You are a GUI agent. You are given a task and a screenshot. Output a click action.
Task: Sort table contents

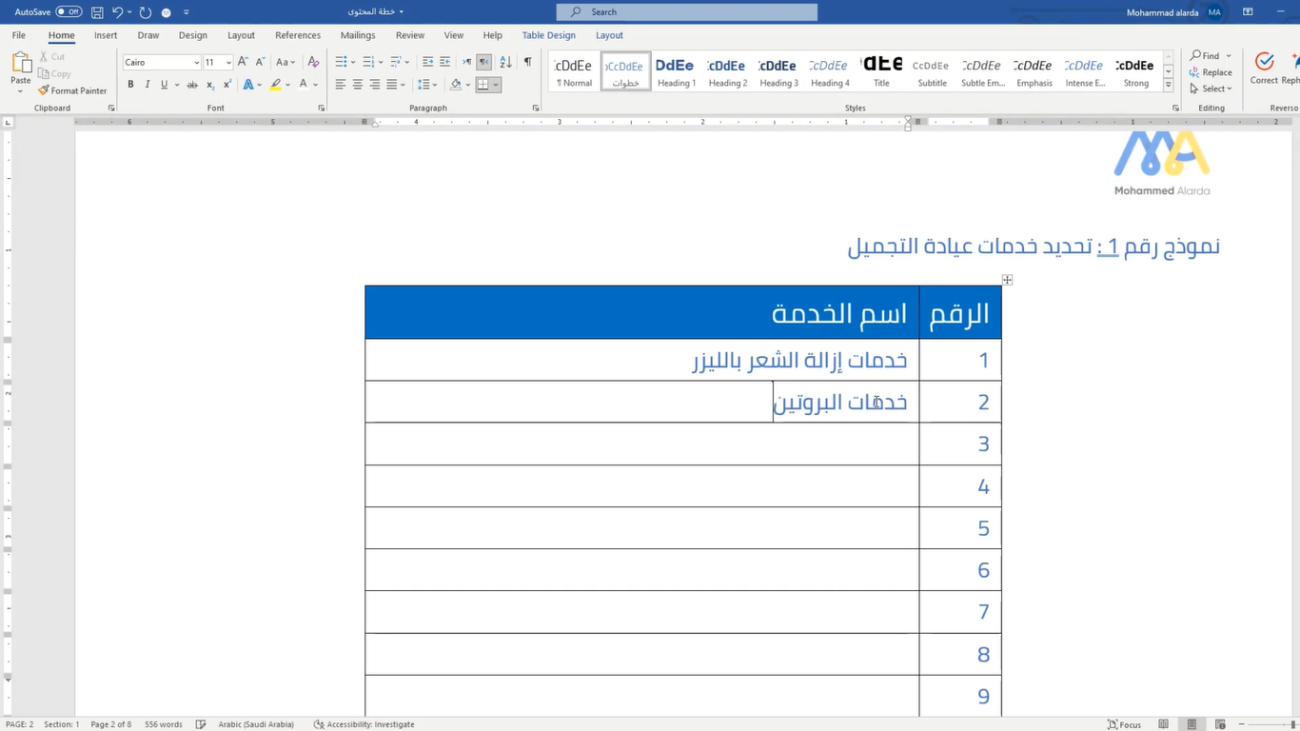pyautogui.click(x=505, y=62)
